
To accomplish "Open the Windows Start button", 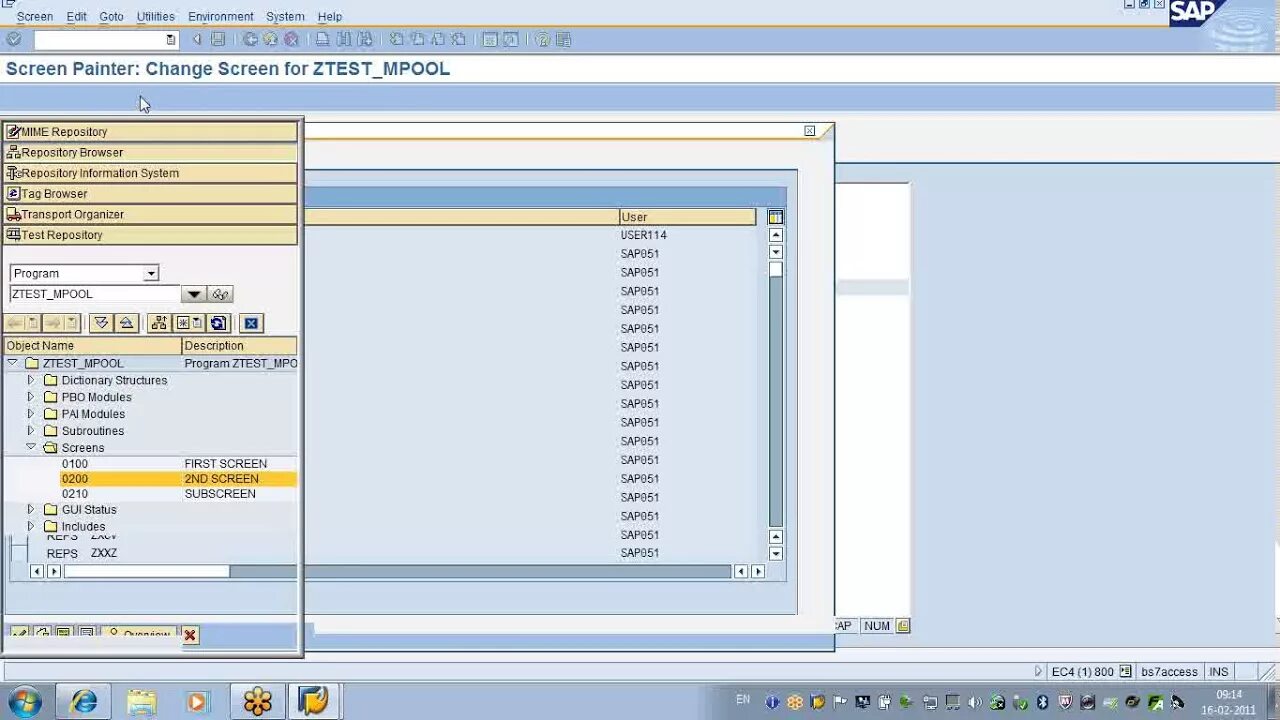I will 24,701.
